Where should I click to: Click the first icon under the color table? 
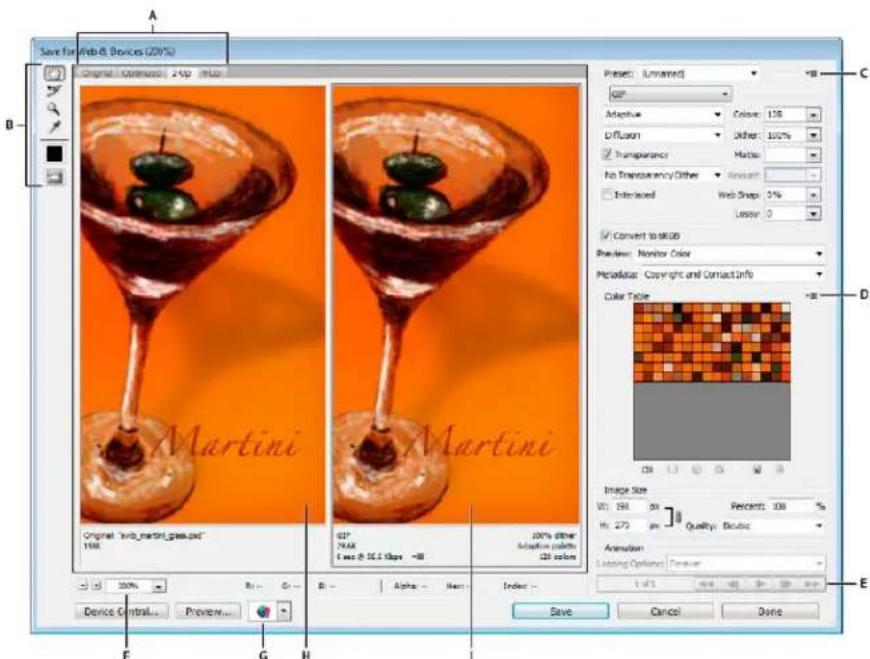click(x=648, y=469)
